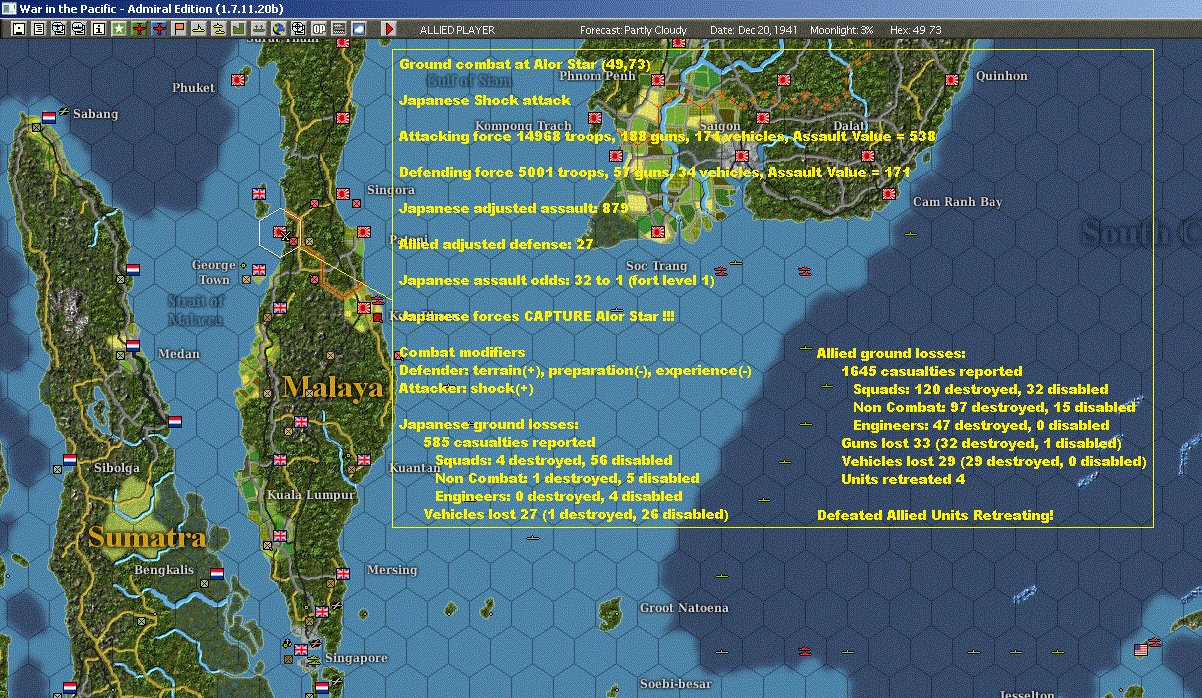Click the green ships convoy toolbar icon
Image resolution: width=1202 pixels, height=698 pixels.
tap(258, 29)
